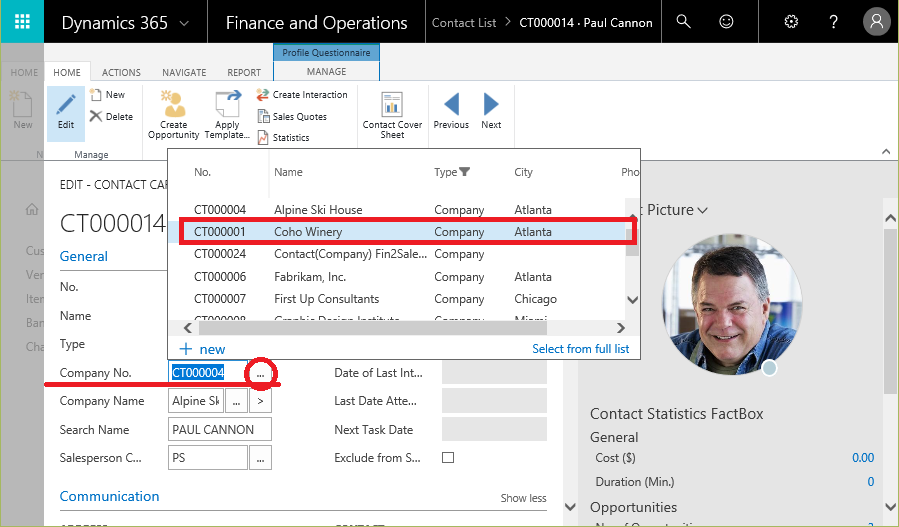Image resolution: width=899 pixels, height=527 pixels.
Task: Click the lookup list scroll-down chevron
Action: [x=632, y=299]
